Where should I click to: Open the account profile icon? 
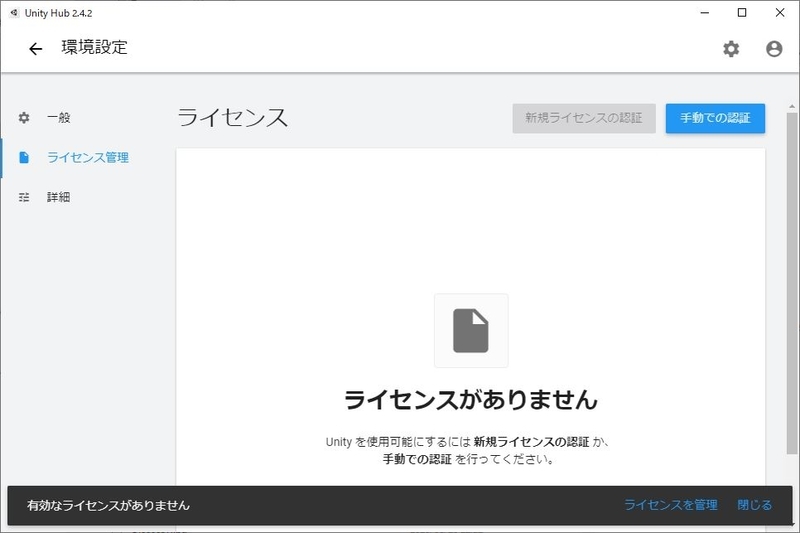773,49
